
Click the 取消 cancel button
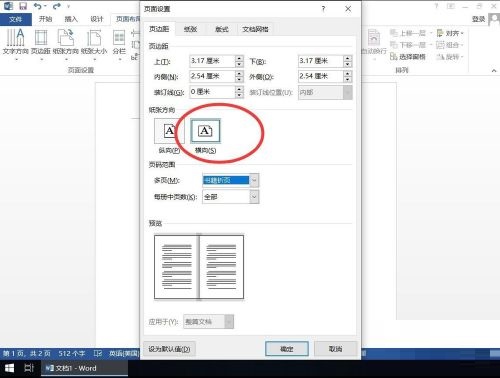pos(335,349)
